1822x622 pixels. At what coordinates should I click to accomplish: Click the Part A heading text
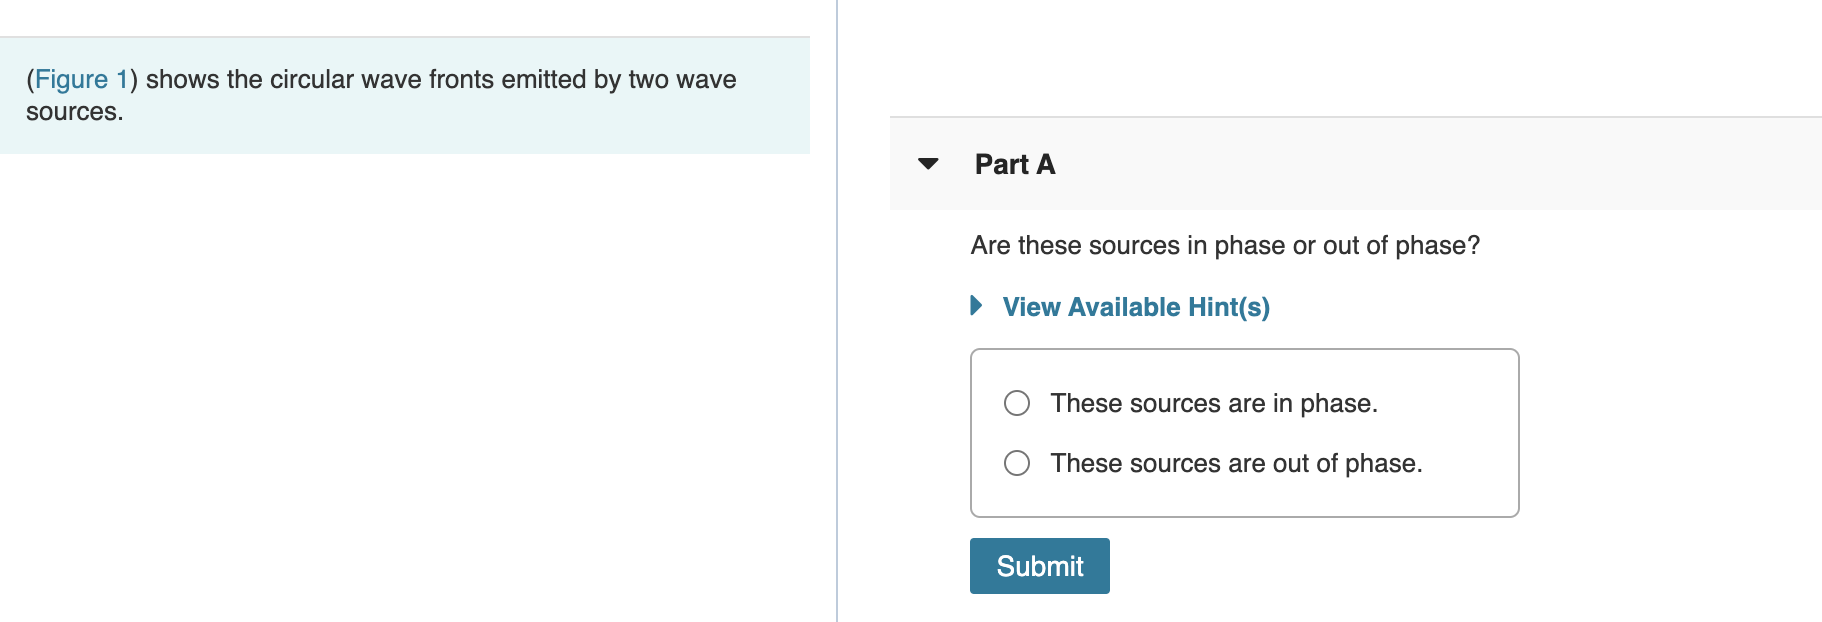point(1014,164)
